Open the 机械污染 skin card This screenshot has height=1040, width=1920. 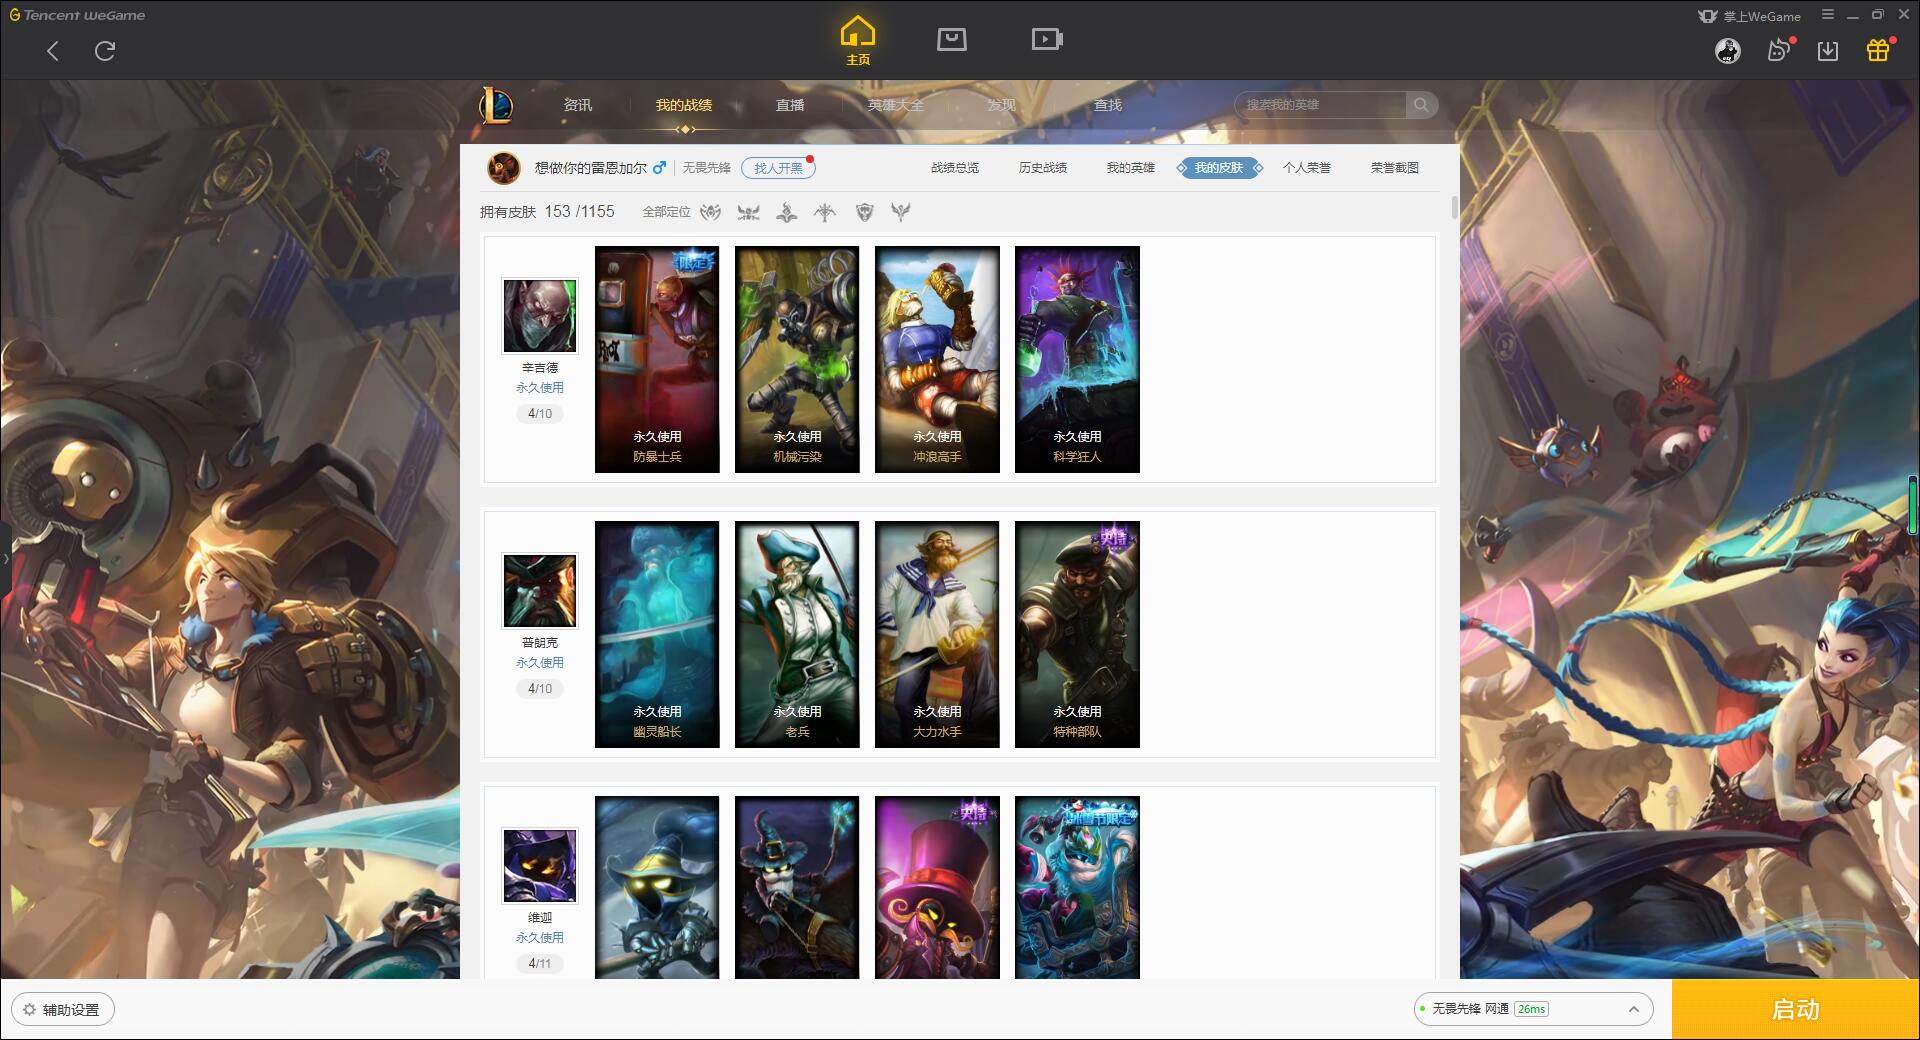coord(797,359)
